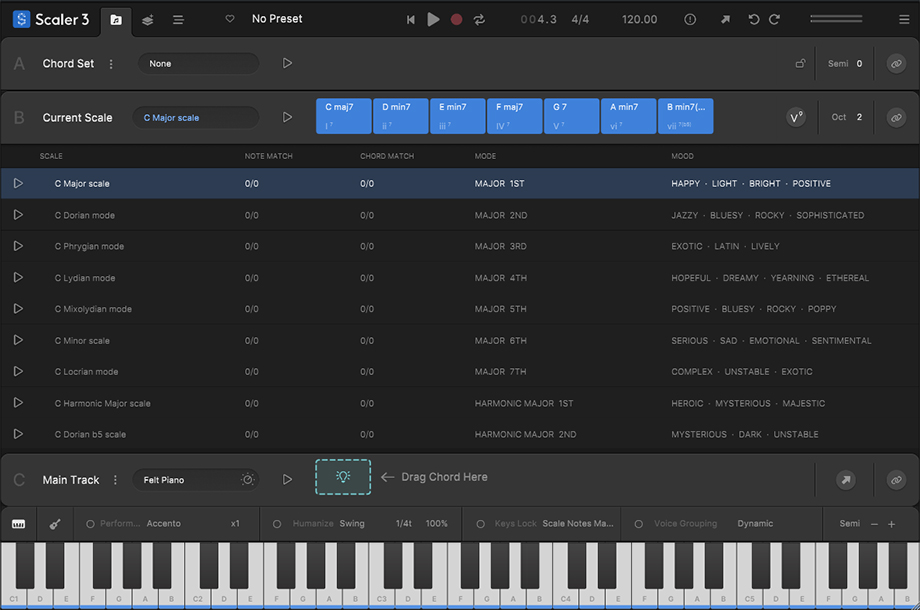Open the V9 chord variation selector
Viewport: 920px width, 610px height.
[796, 117]
